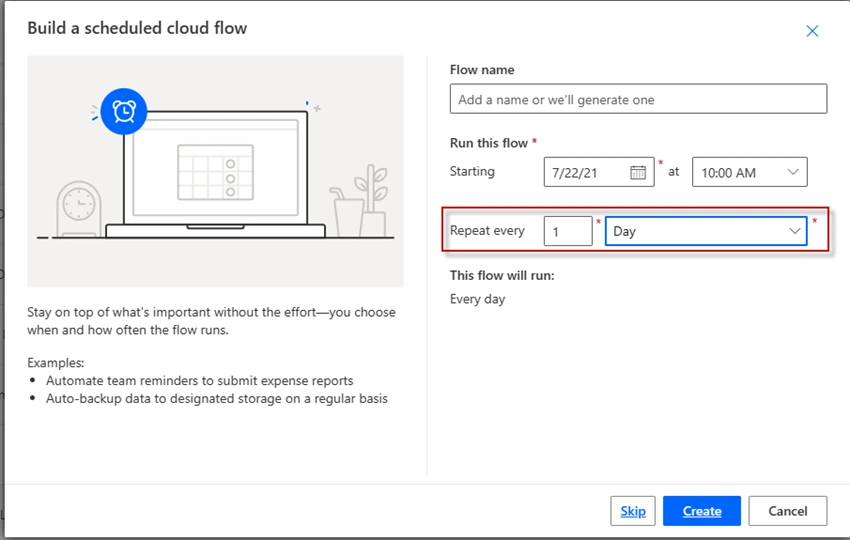850x540 pixels.
Task: Click the Cancel button
Action: (788, 511)
